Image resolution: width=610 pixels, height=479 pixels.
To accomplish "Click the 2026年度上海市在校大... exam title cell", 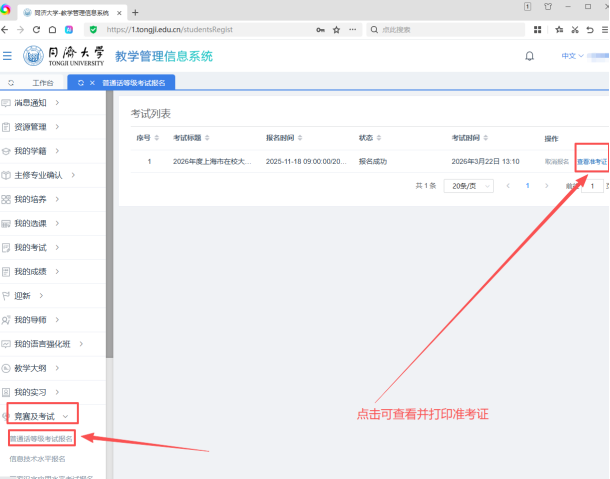I will [212, 161].
